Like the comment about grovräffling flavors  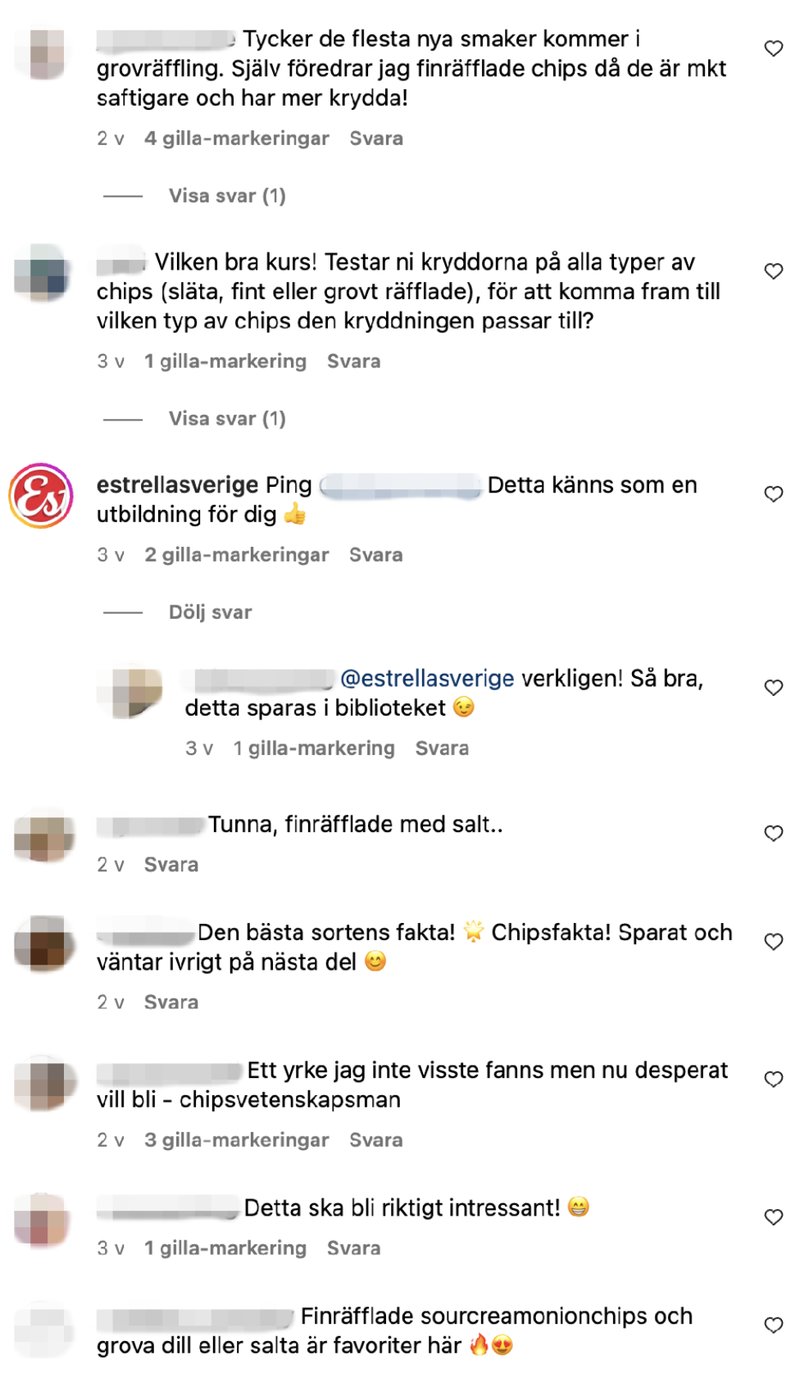tap(773, 48)
